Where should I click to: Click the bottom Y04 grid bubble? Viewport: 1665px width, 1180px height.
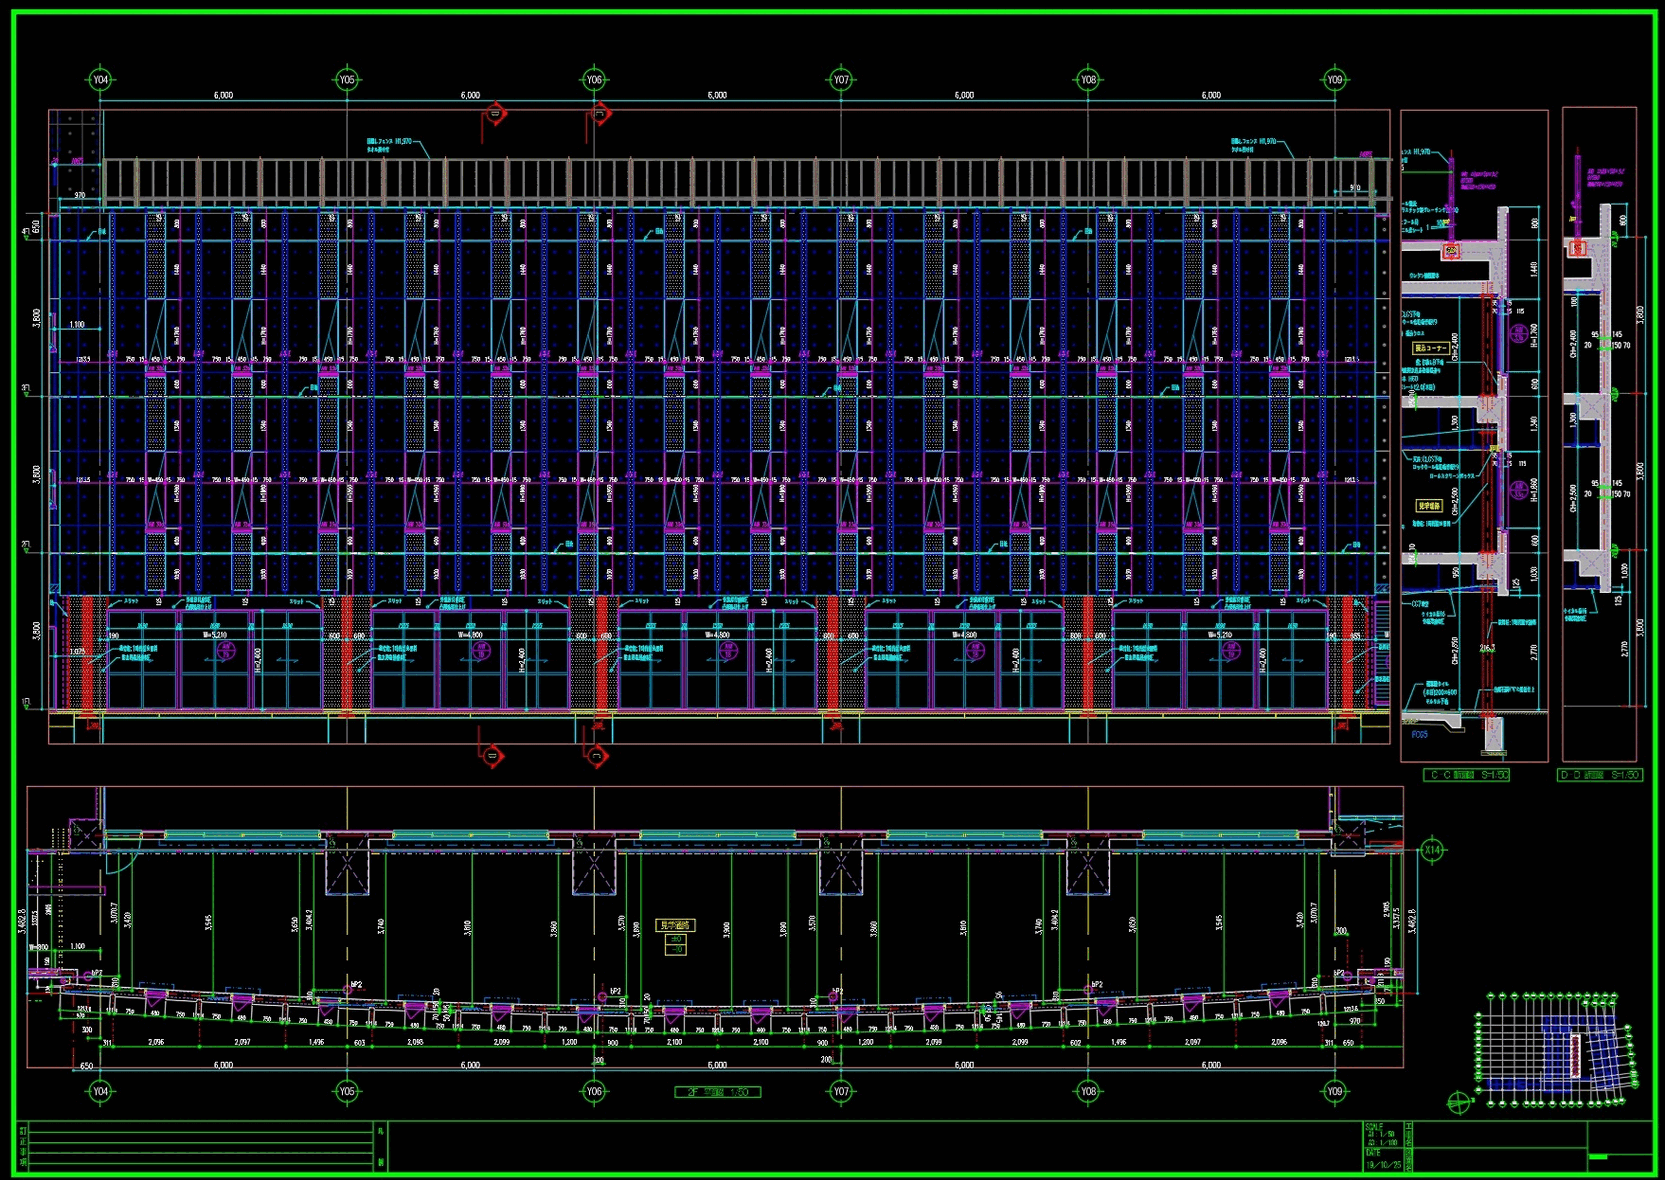point(100,1091)
